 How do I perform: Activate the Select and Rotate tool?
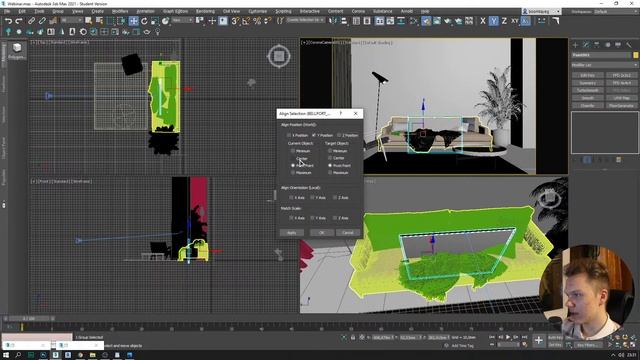[144, 20]
